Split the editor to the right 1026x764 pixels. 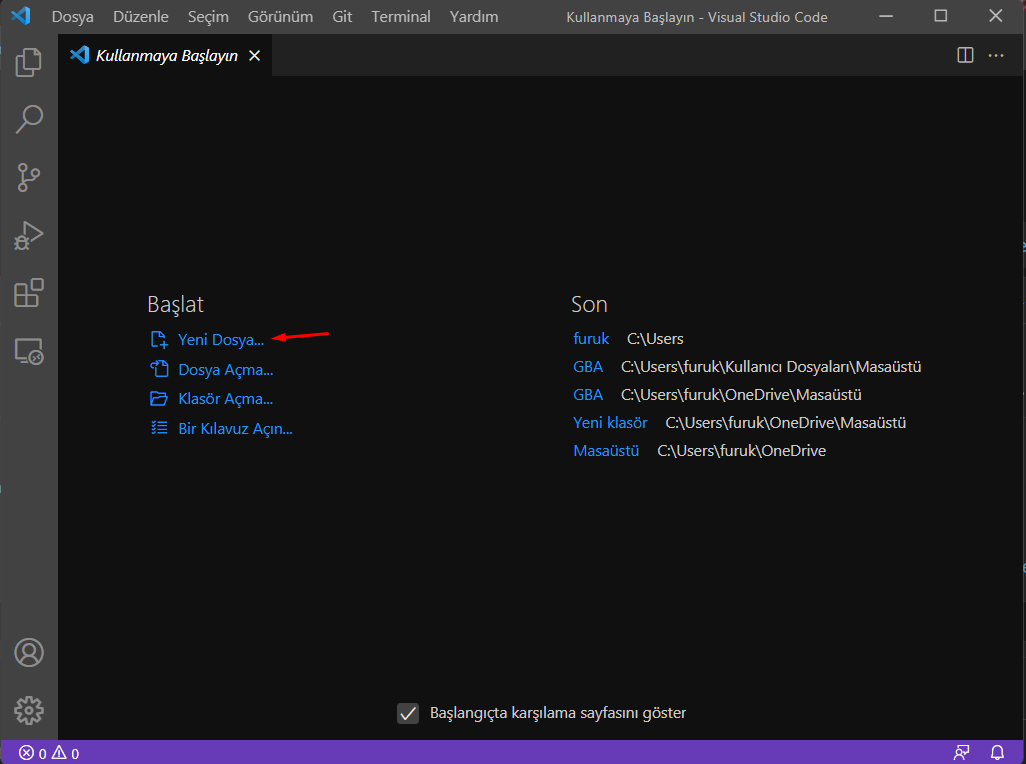pyautogui.click(x=965, y=55)
